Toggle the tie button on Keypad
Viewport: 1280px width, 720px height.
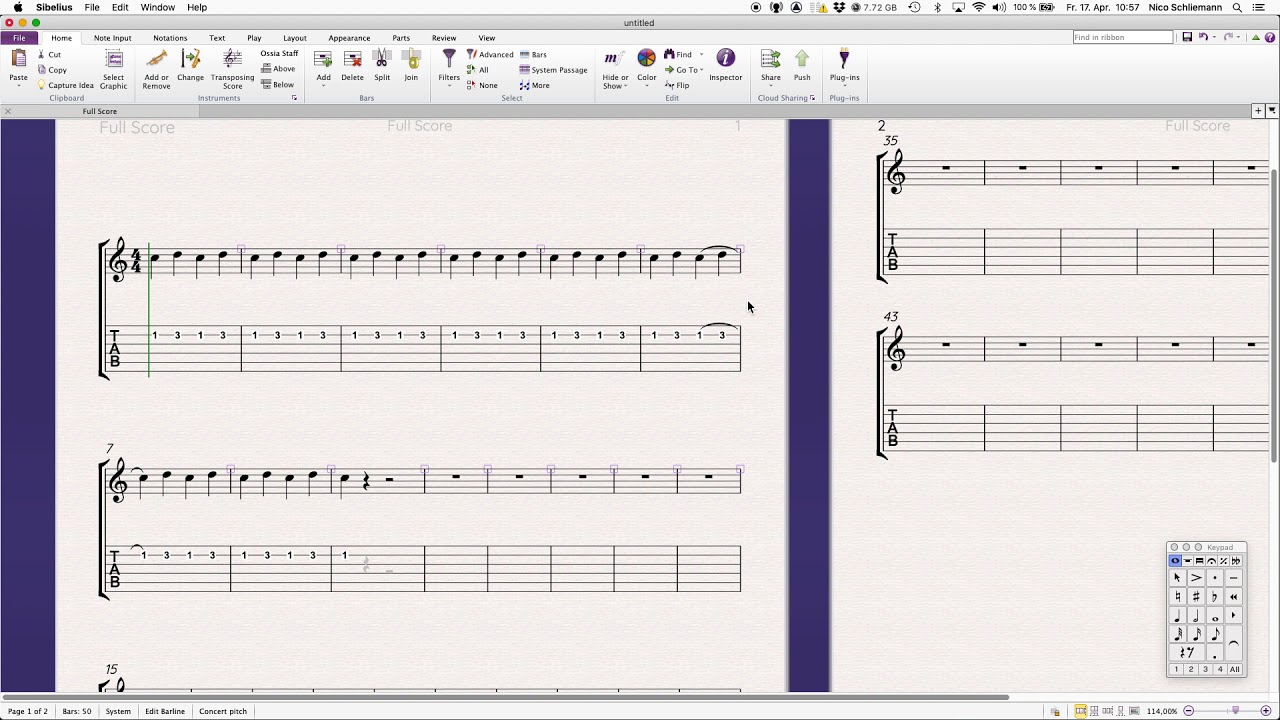point(1234,643)
